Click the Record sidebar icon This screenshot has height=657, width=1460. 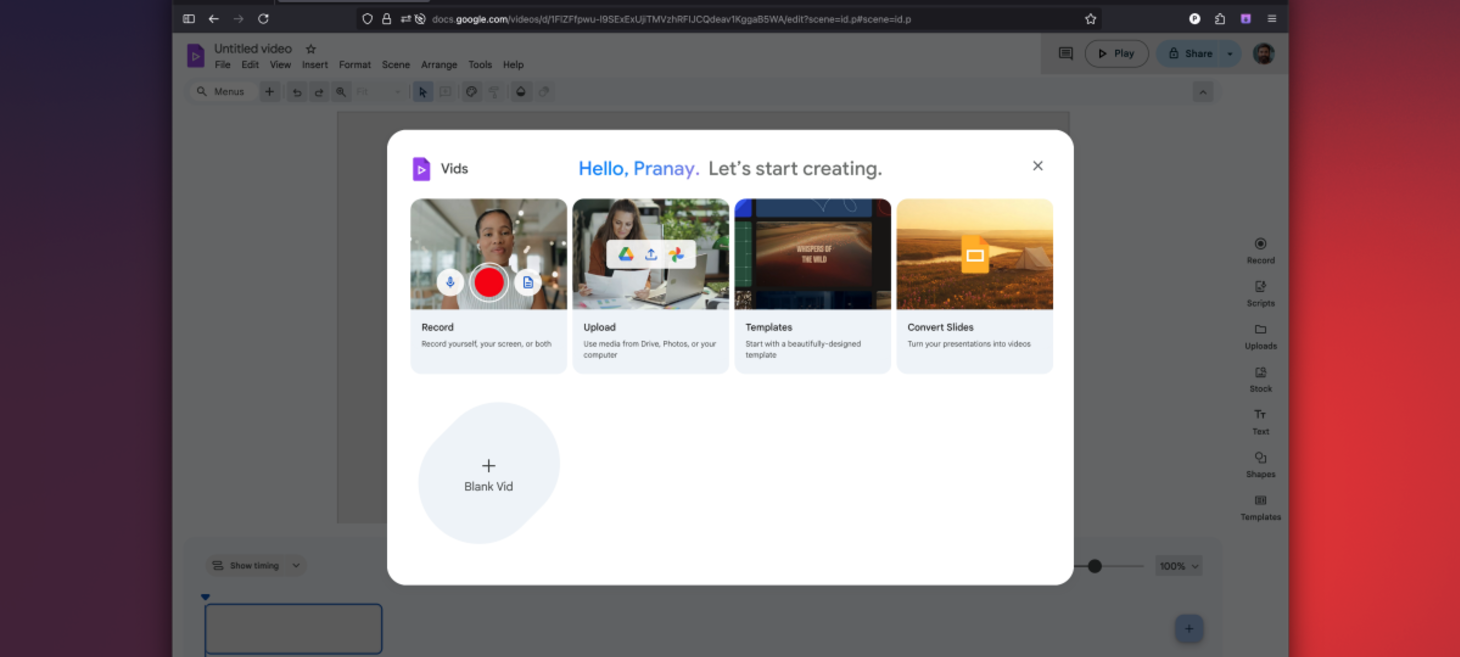[x=1260, y=244]
